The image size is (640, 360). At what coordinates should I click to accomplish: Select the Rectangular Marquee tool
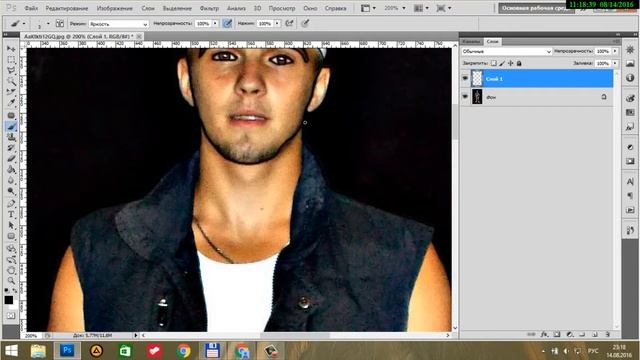click(11, 60)
